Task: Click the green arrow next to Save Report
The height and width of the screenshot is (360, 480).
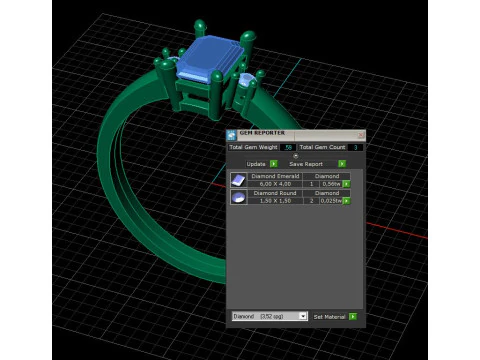Action: [342, 164]
